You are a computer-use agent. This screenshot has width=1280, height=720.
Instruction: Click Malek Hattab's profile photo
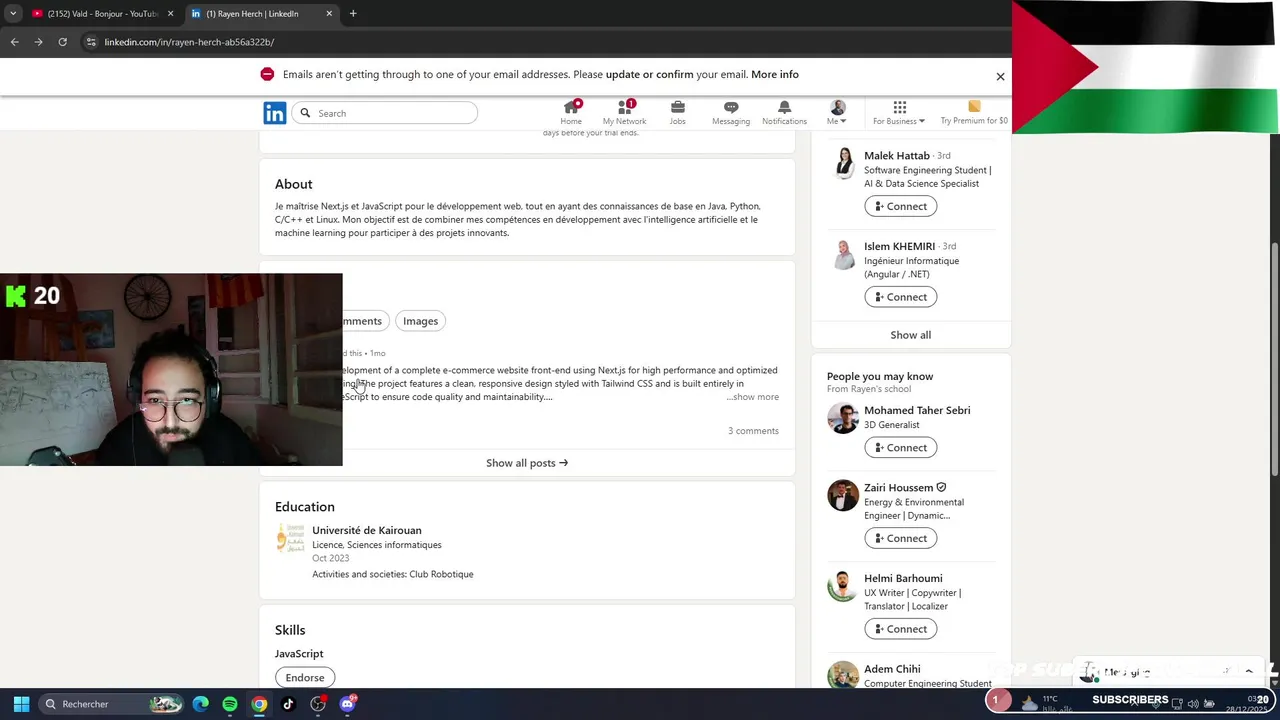coord(843,163)
